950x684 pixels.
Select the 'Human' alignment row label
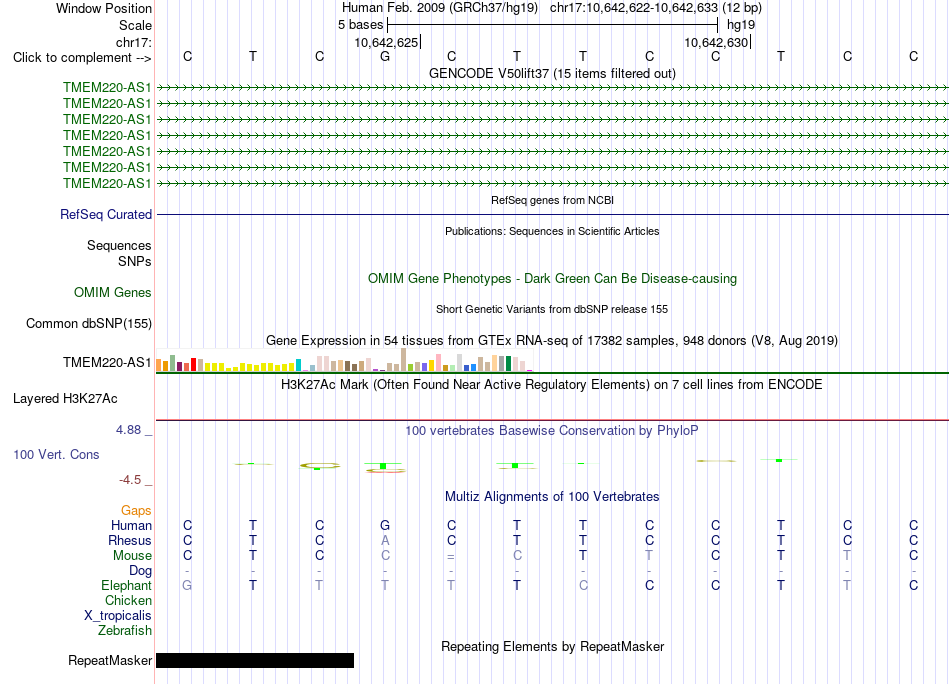[x=131, y=525]
